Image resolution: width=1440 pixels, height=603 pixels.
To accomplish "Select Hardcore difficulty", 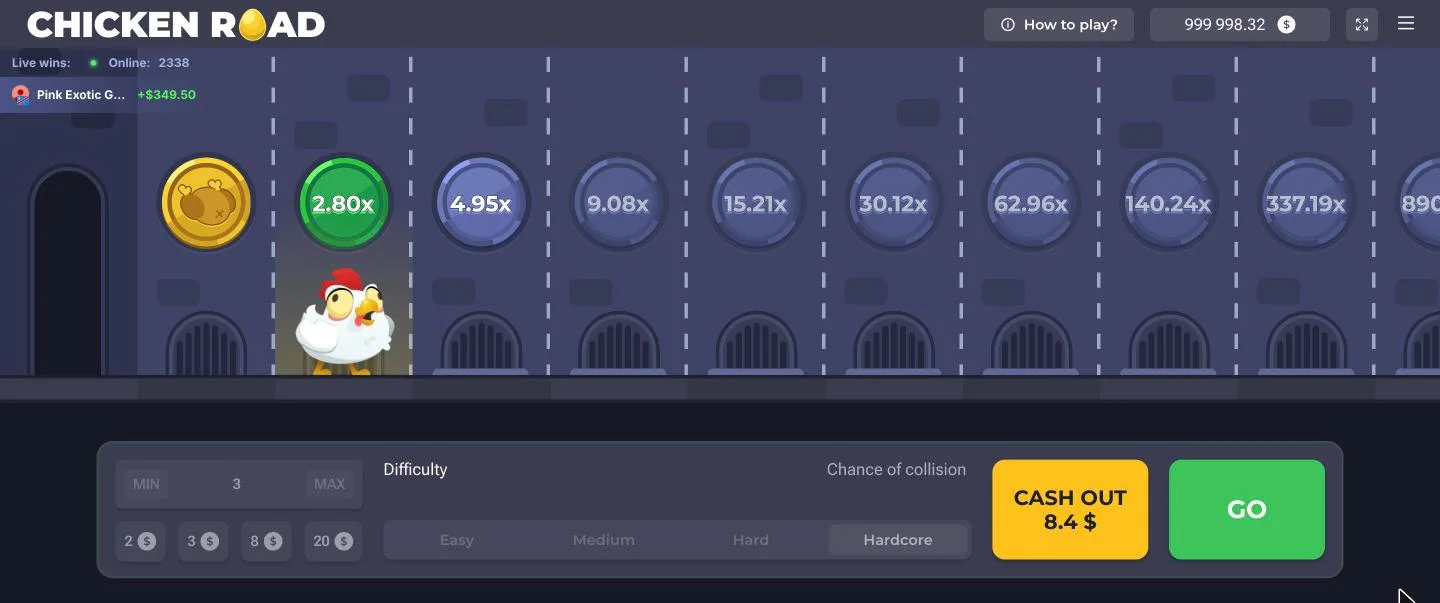I will coord(898,540).
